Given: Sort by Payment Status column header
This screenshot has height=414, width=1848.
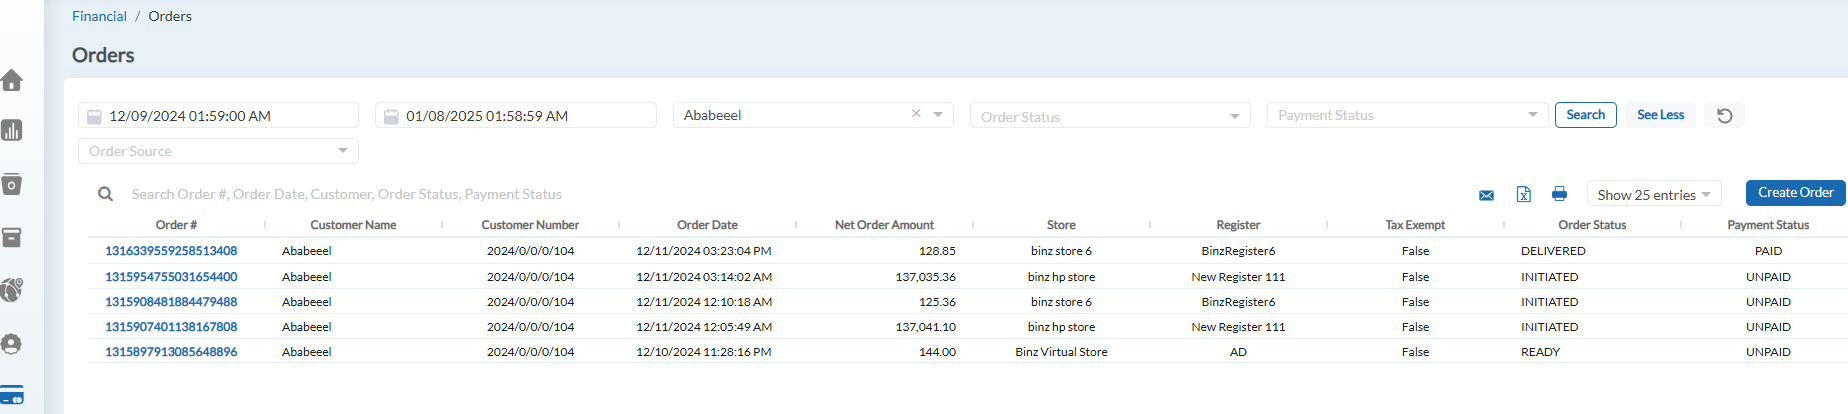Looking at the screenshot, I should (1768, 225).
